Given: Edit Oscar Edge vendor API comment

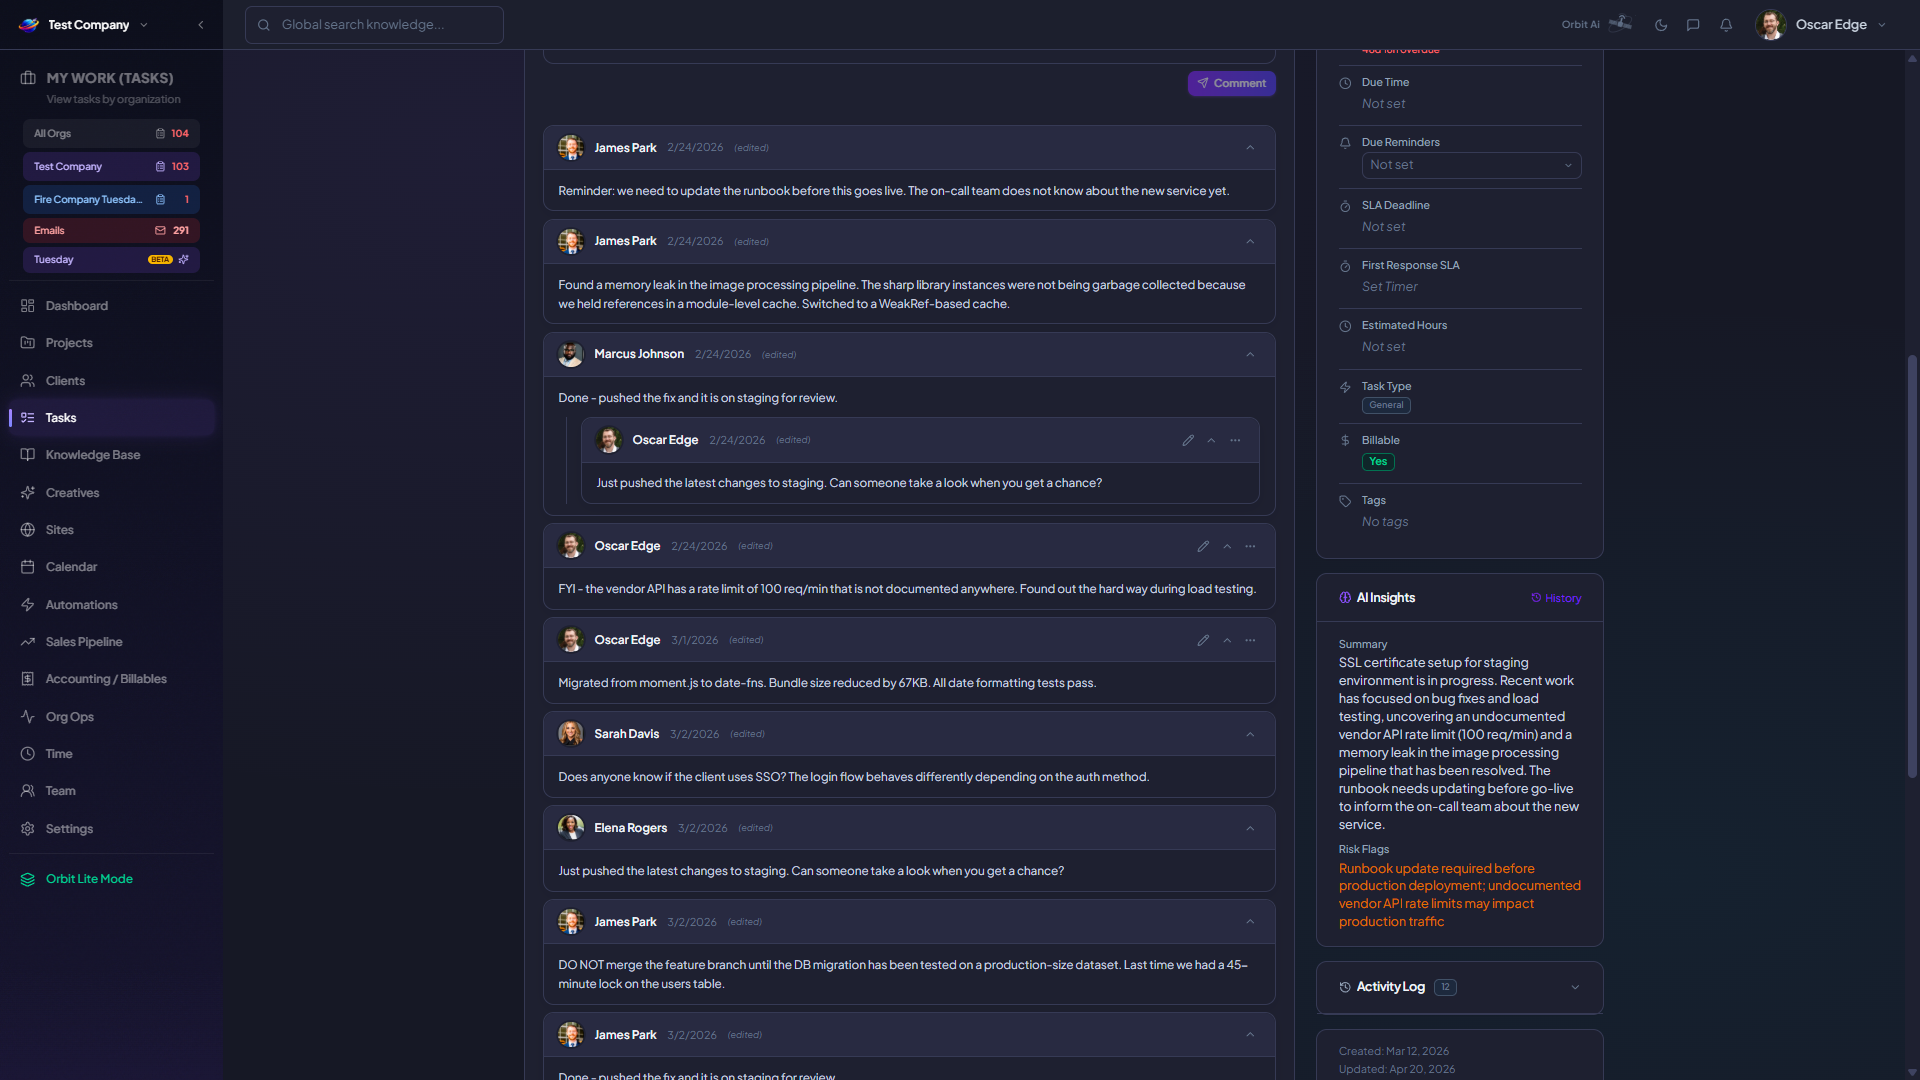Looking at the screenshot, I should coord(1203,546).
